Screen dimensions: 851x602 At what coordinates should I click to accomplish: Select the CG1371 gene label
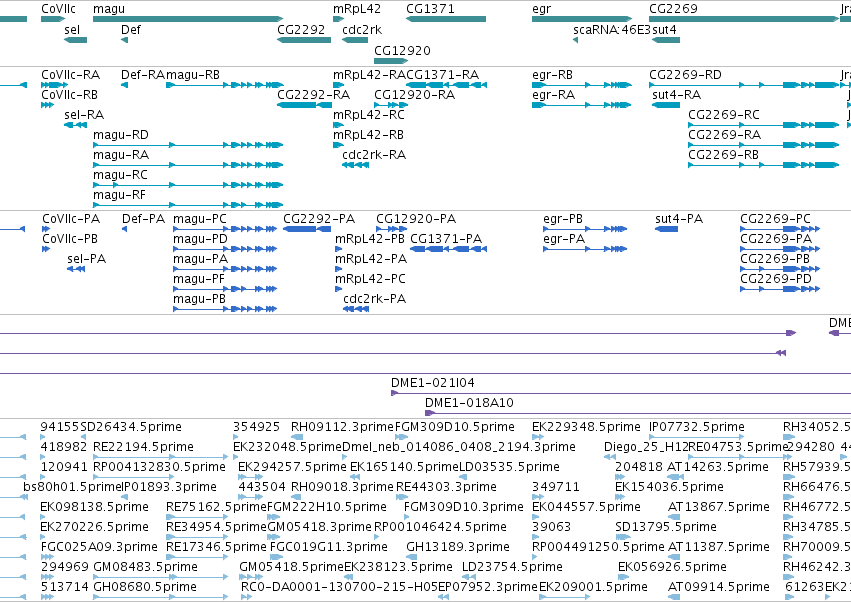(x=430, y=9)
